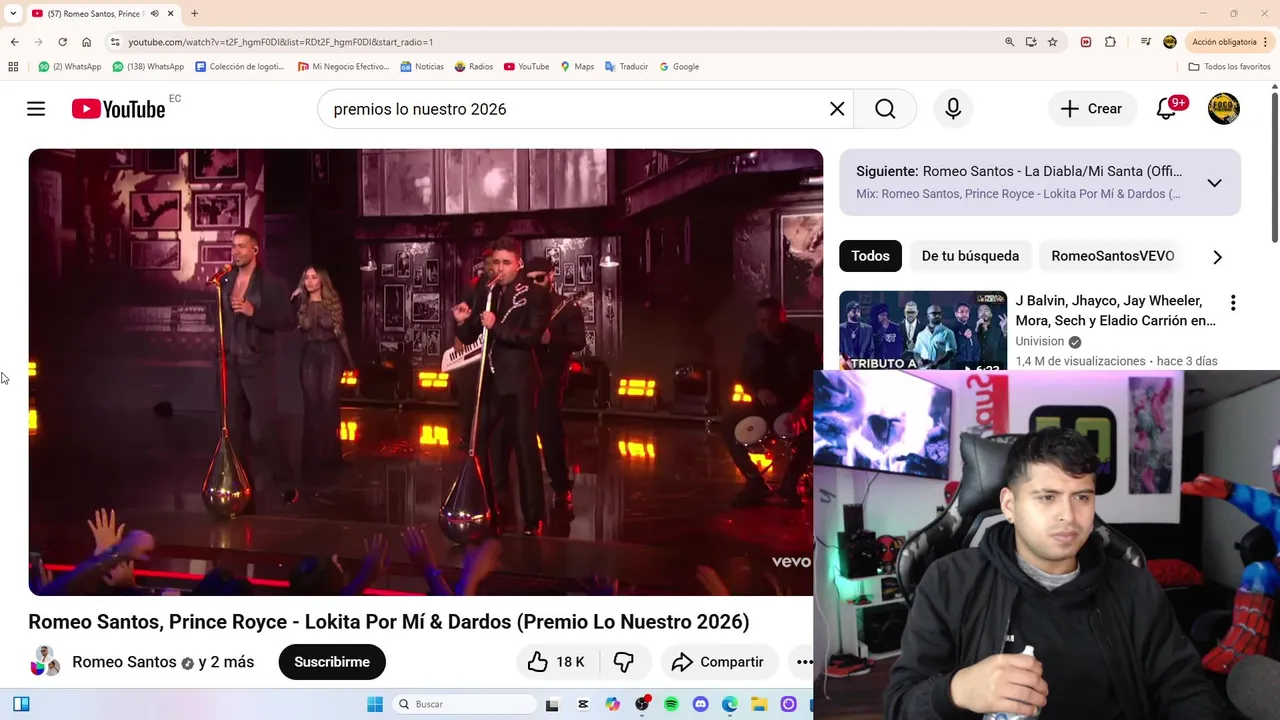The image size is (1280, 720).
Task: Open the Romeo Santos channel name
Action: click(x=124, y=662)
